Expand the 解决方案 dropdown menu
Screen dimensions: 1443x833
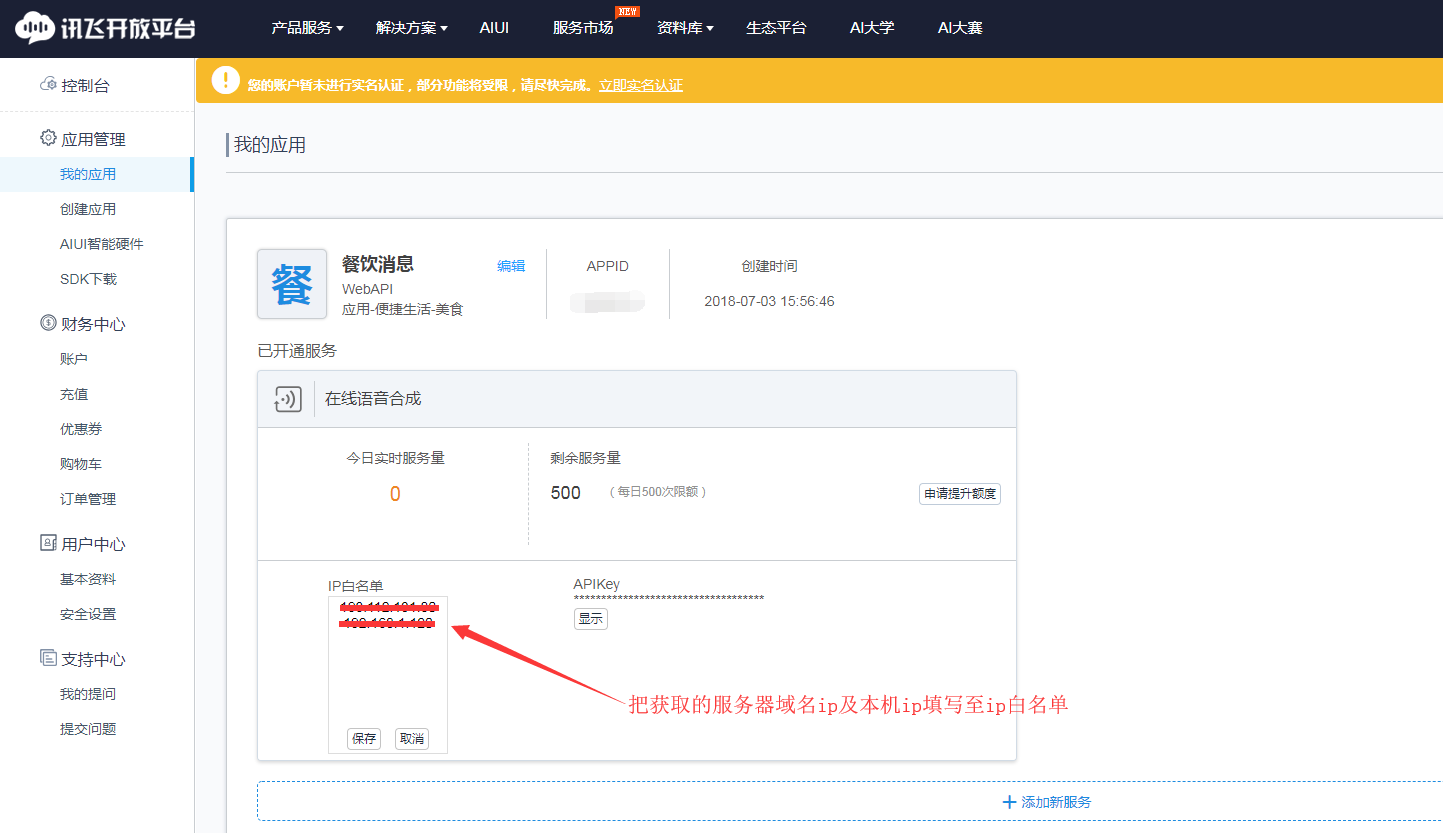[x=411, y=28]
